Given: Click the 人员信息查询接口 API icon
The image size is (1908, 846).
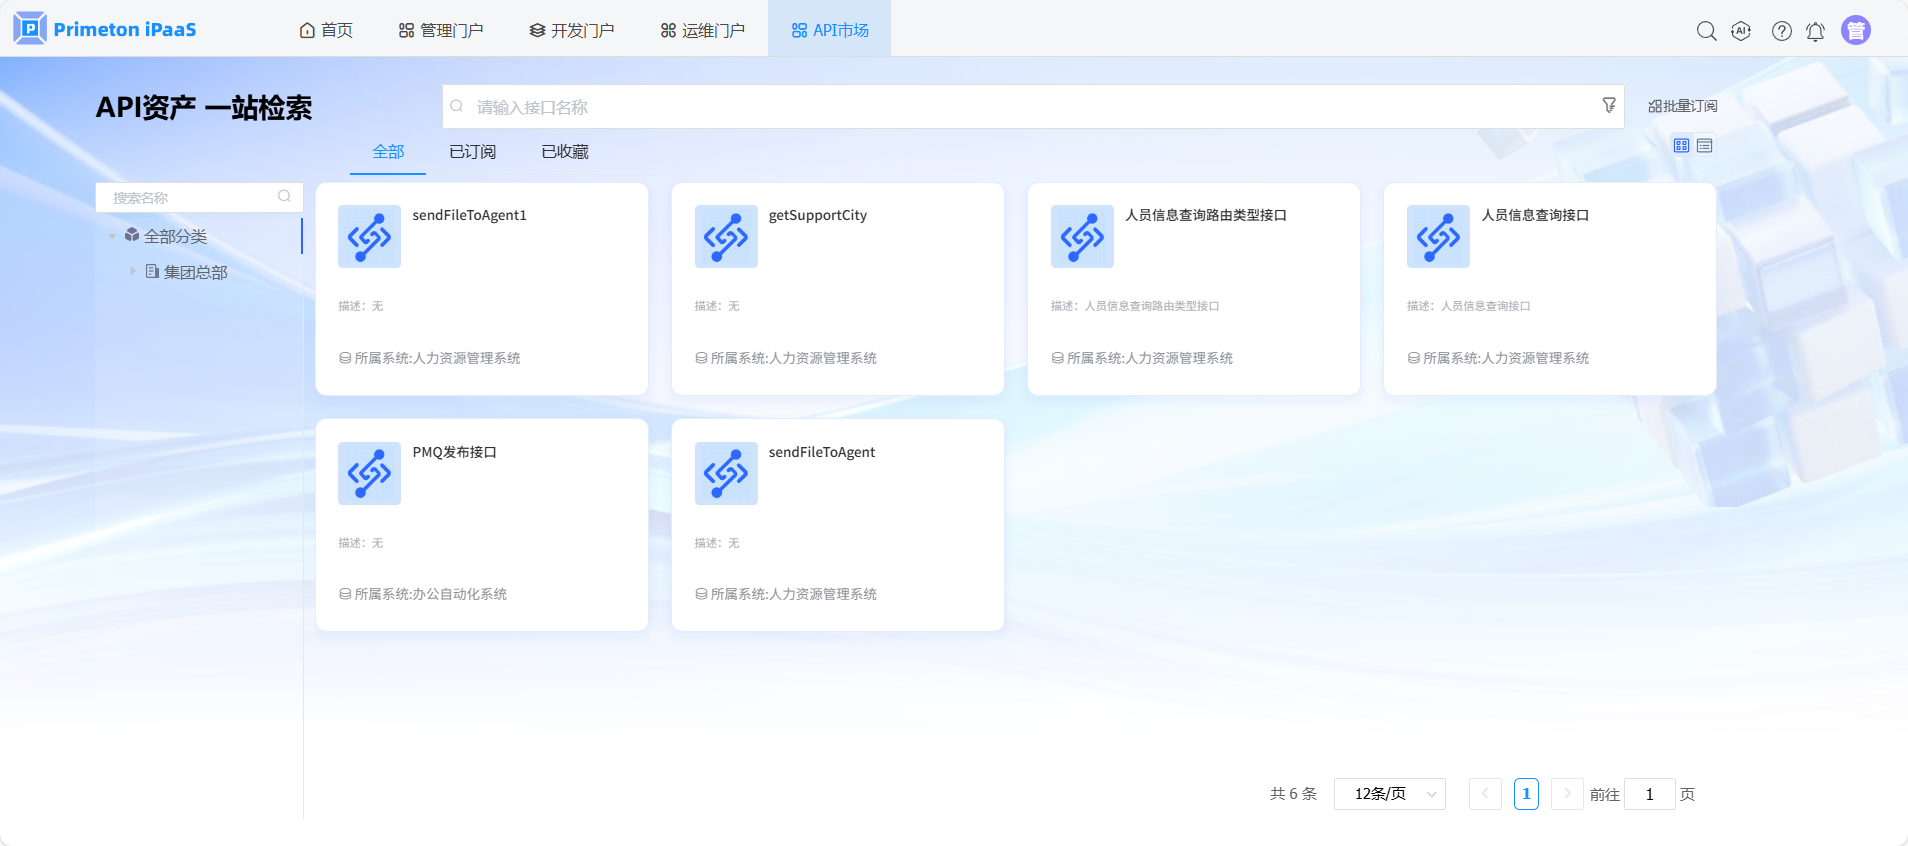Looking at the screenshot, I should pyautogui.click(x=1438, y=236).
